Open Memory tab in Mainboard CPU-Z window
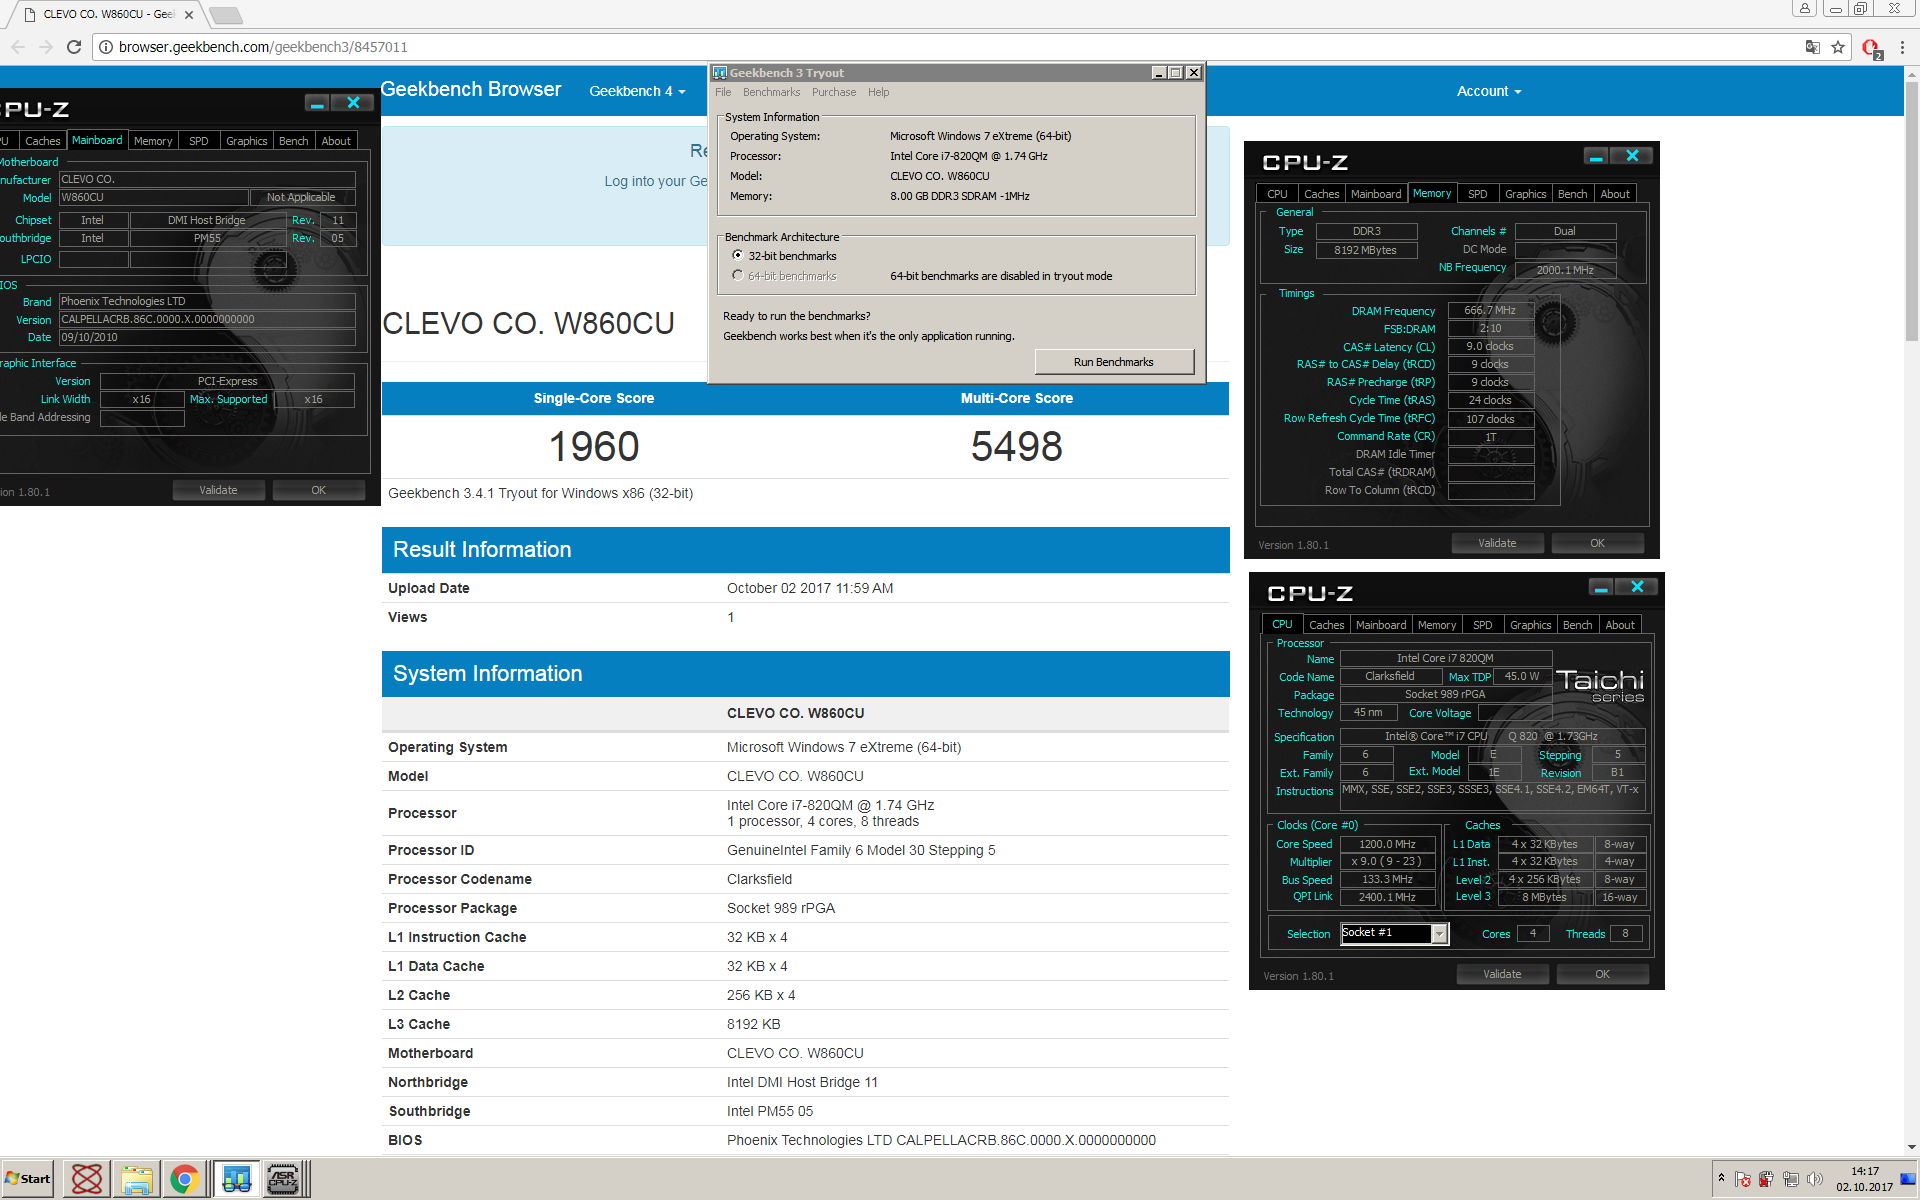 (x=153, y=141)
